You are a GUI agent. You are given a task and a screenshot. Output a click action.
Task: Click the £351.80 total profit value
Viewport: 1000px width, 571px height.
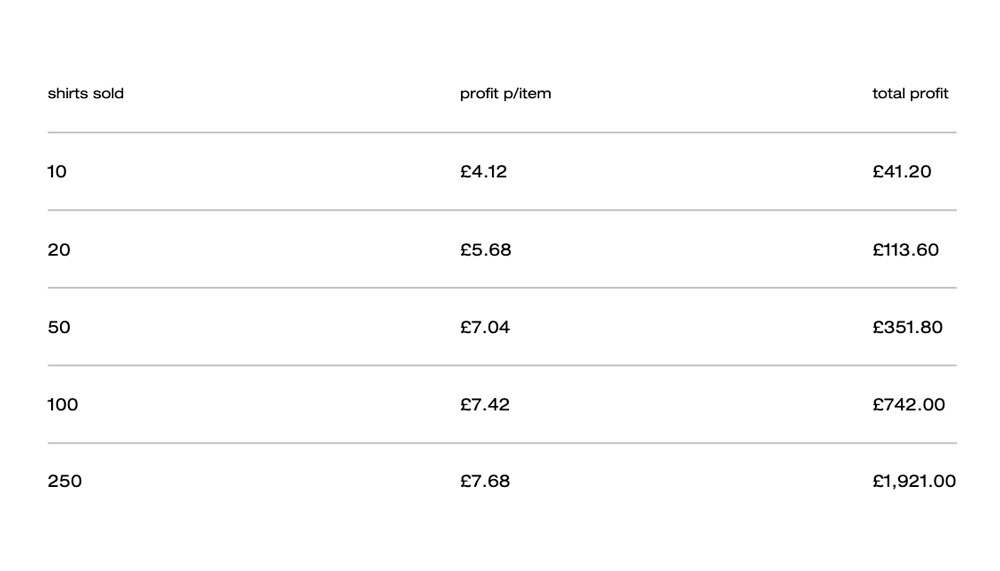coord(907,327)
